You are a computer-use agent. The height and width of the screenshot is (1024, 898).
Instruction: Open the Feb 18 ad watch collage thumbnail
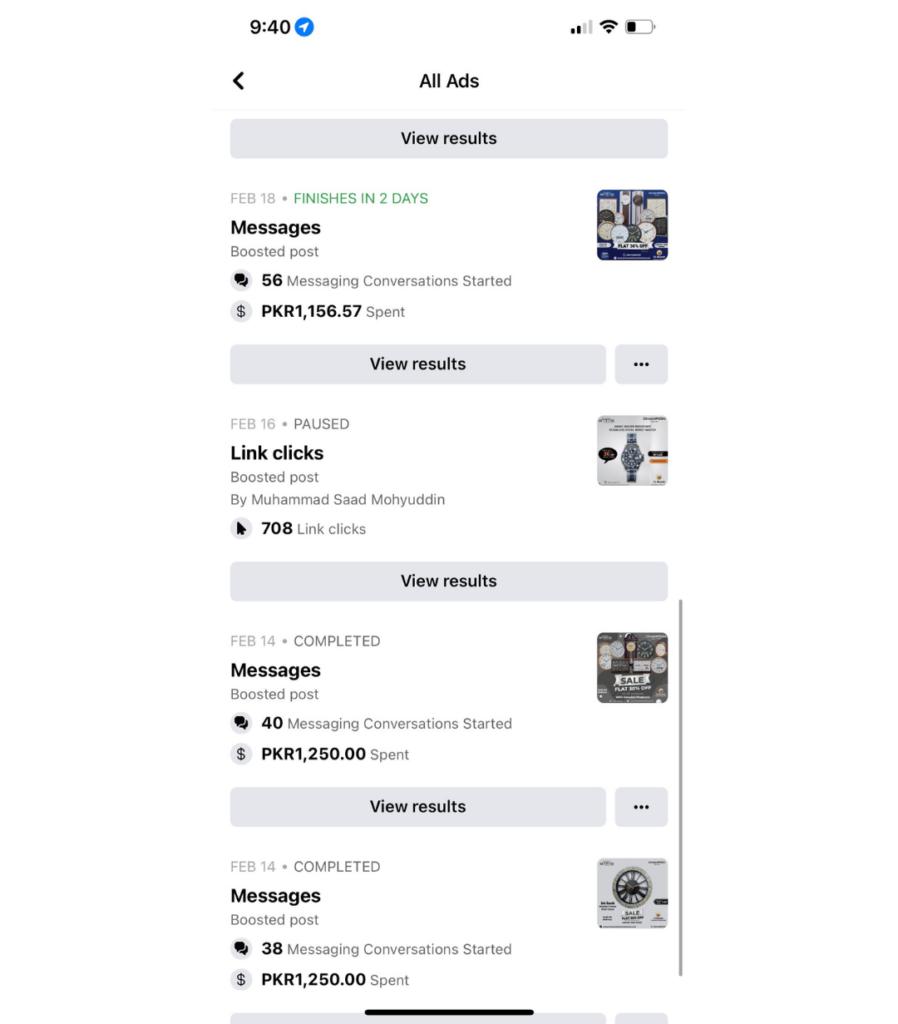click(x=632, y=225)
